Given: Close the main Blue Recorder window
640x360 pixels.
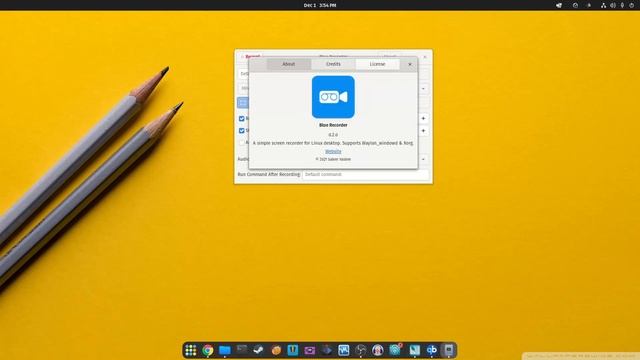Looking at the screenshot, I should tap(425, 56).
